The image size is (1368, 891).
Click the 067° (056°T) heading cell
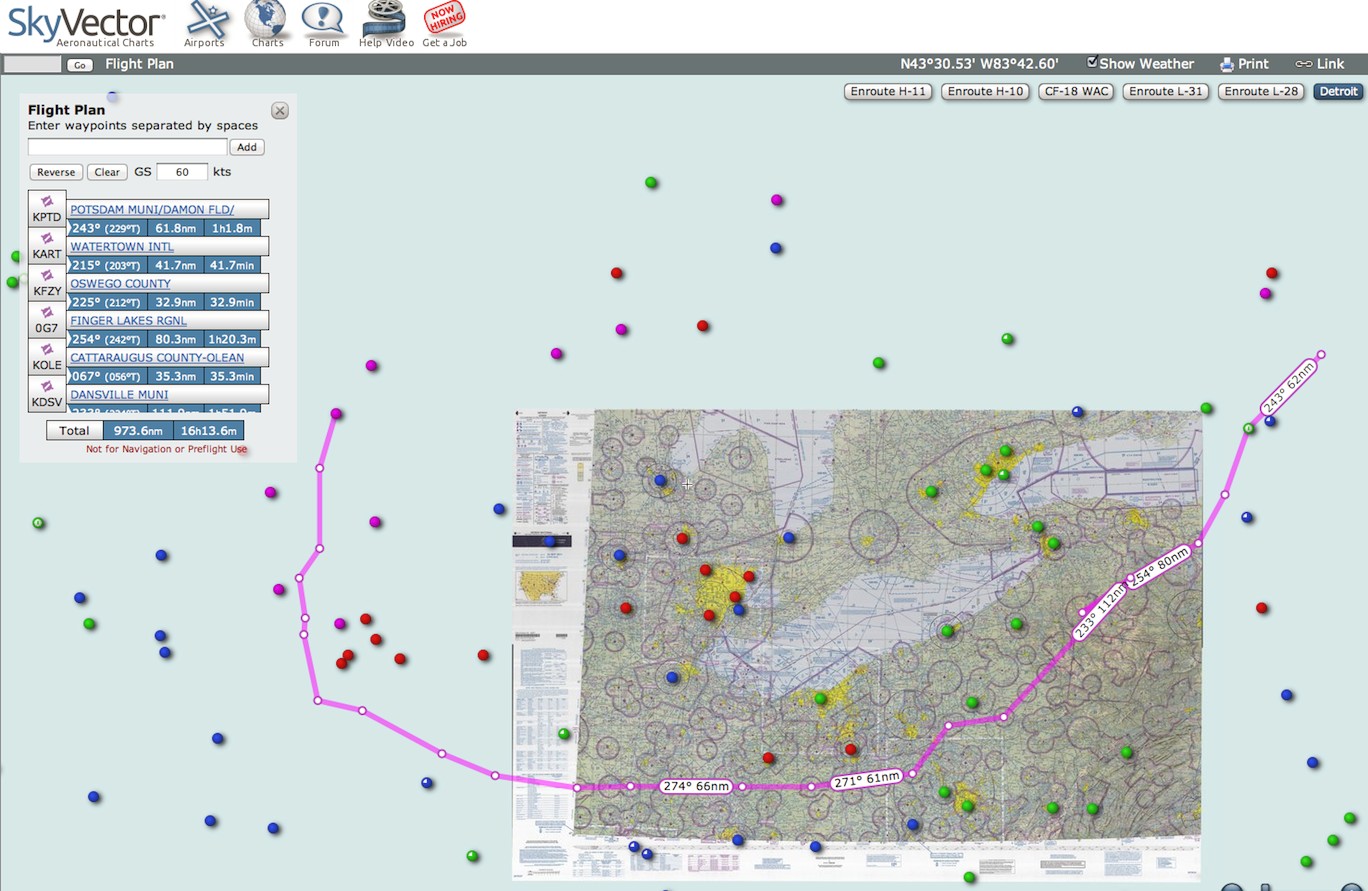point(107,376)
